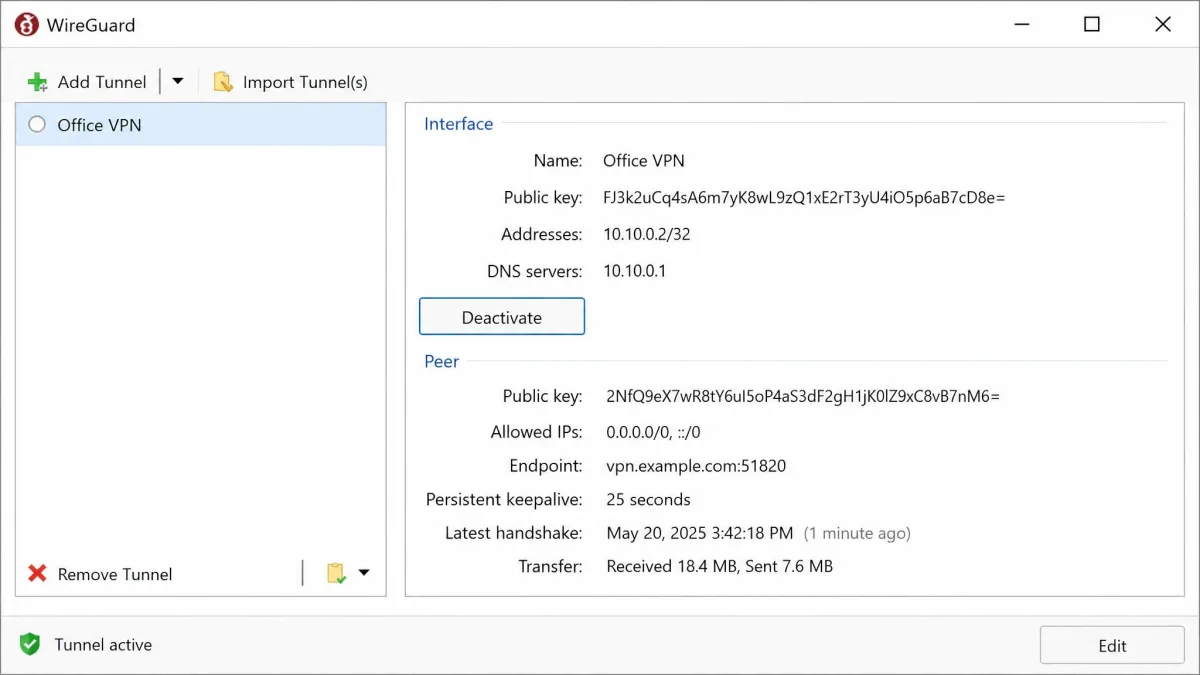1200x675 pixels.
Task: Click interface name value Office VPN
Action: [x=644, y=160]
